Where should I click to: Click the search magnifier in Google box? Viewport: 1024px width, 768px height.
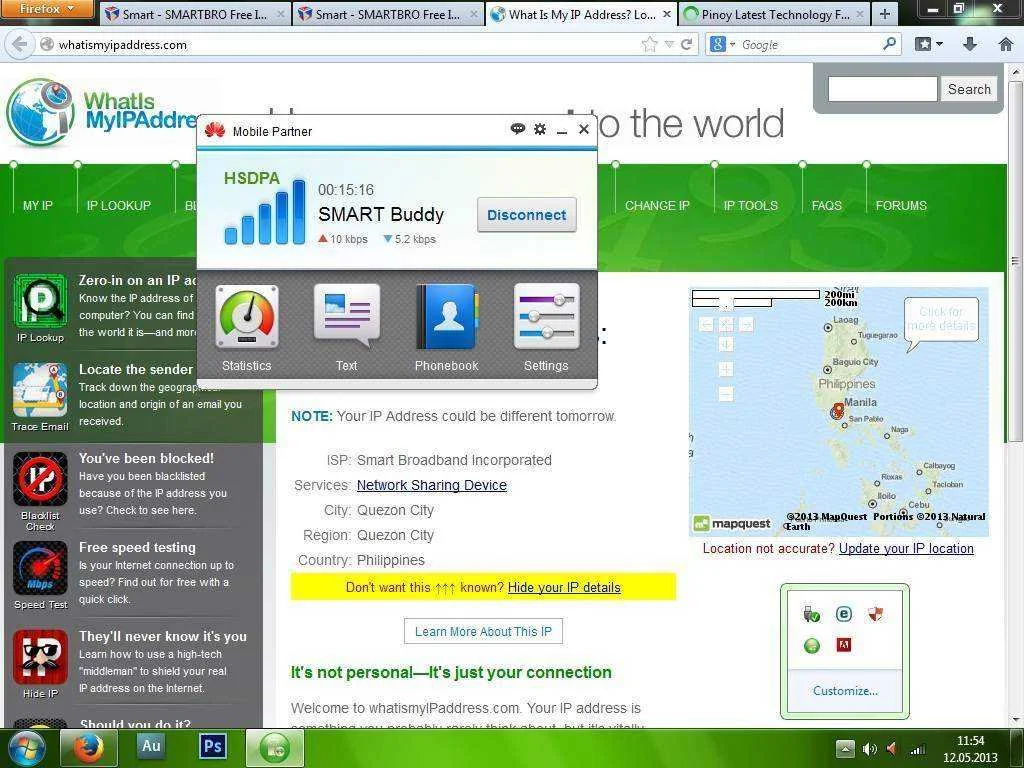pyautogui.click(x=889, y=44)
